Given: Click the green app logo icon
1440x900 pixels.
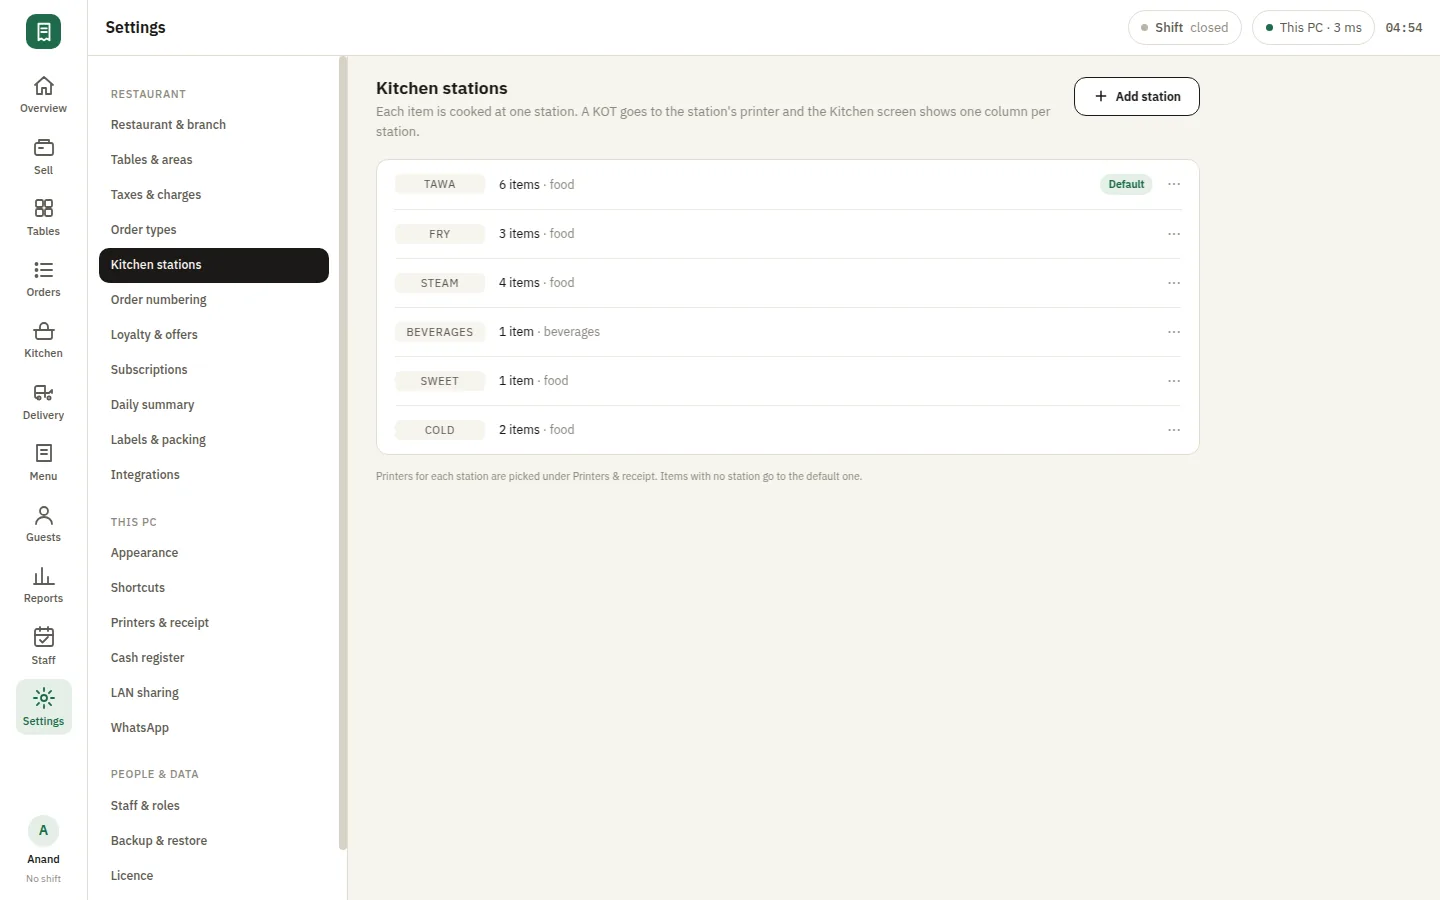Looking at the screenshot, I should coord(43,32).
